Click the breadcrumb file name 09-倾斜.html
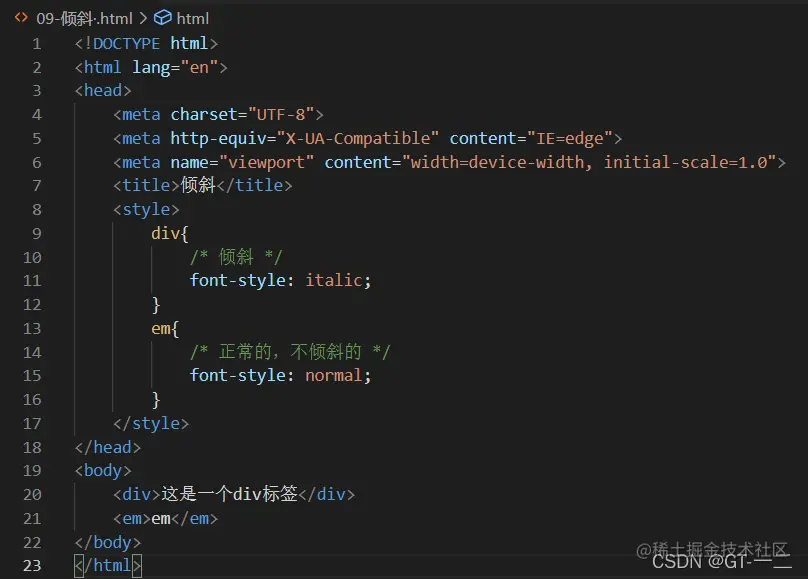808x579 pixels. 85,19
